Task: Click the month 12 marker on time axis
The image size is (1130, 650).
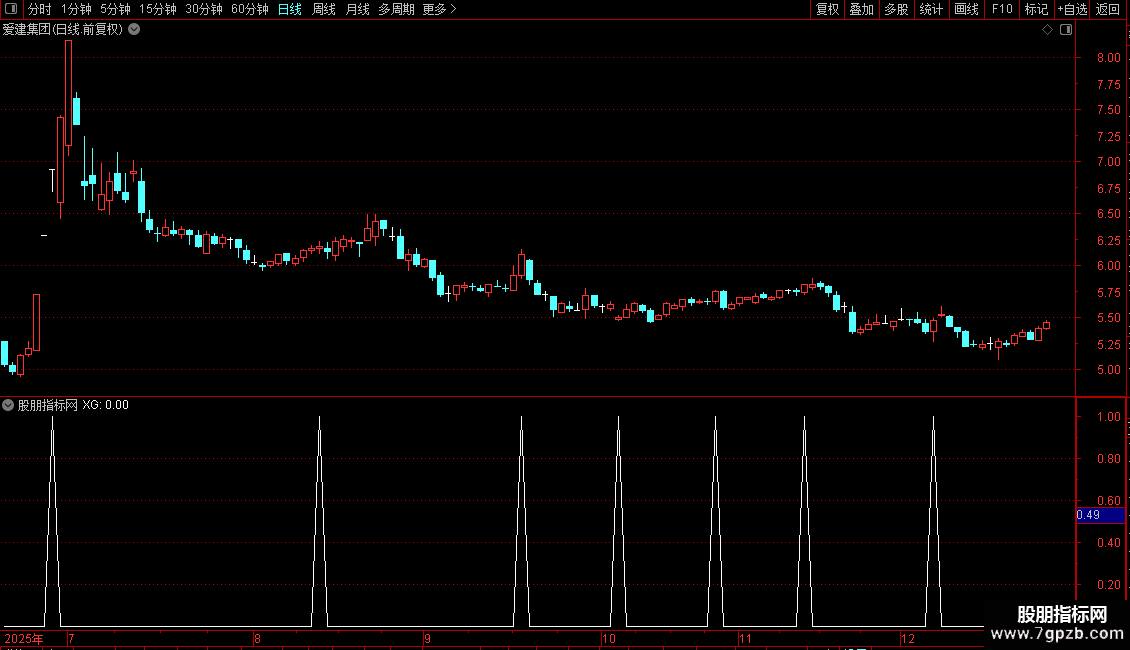Action: pos(908,638)
